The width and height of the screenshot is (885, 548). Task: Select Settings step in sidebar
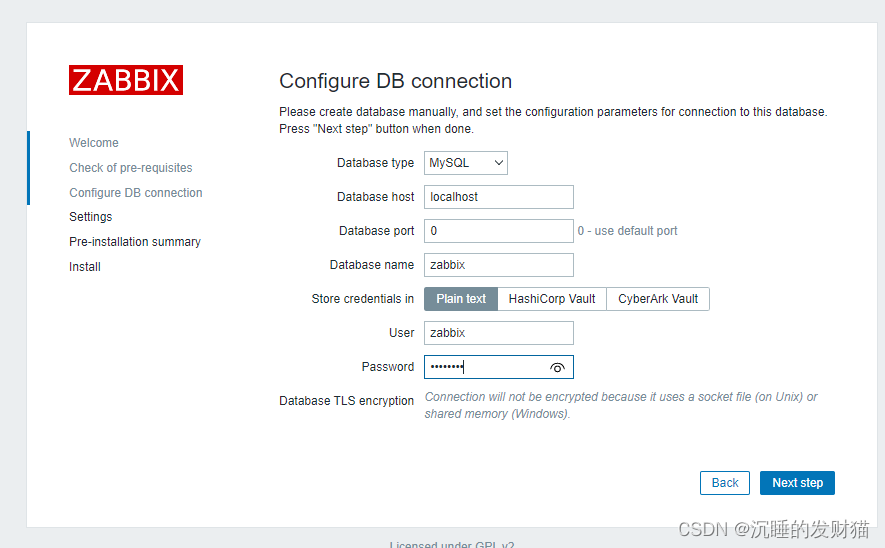pos(90,217)
